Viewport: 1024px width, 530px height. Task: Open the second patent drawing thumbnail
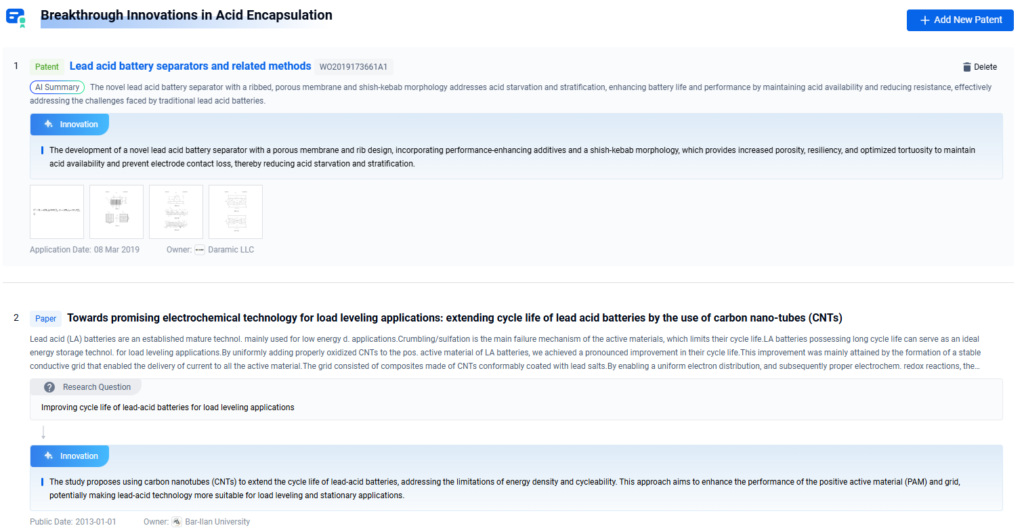(116, 211)
